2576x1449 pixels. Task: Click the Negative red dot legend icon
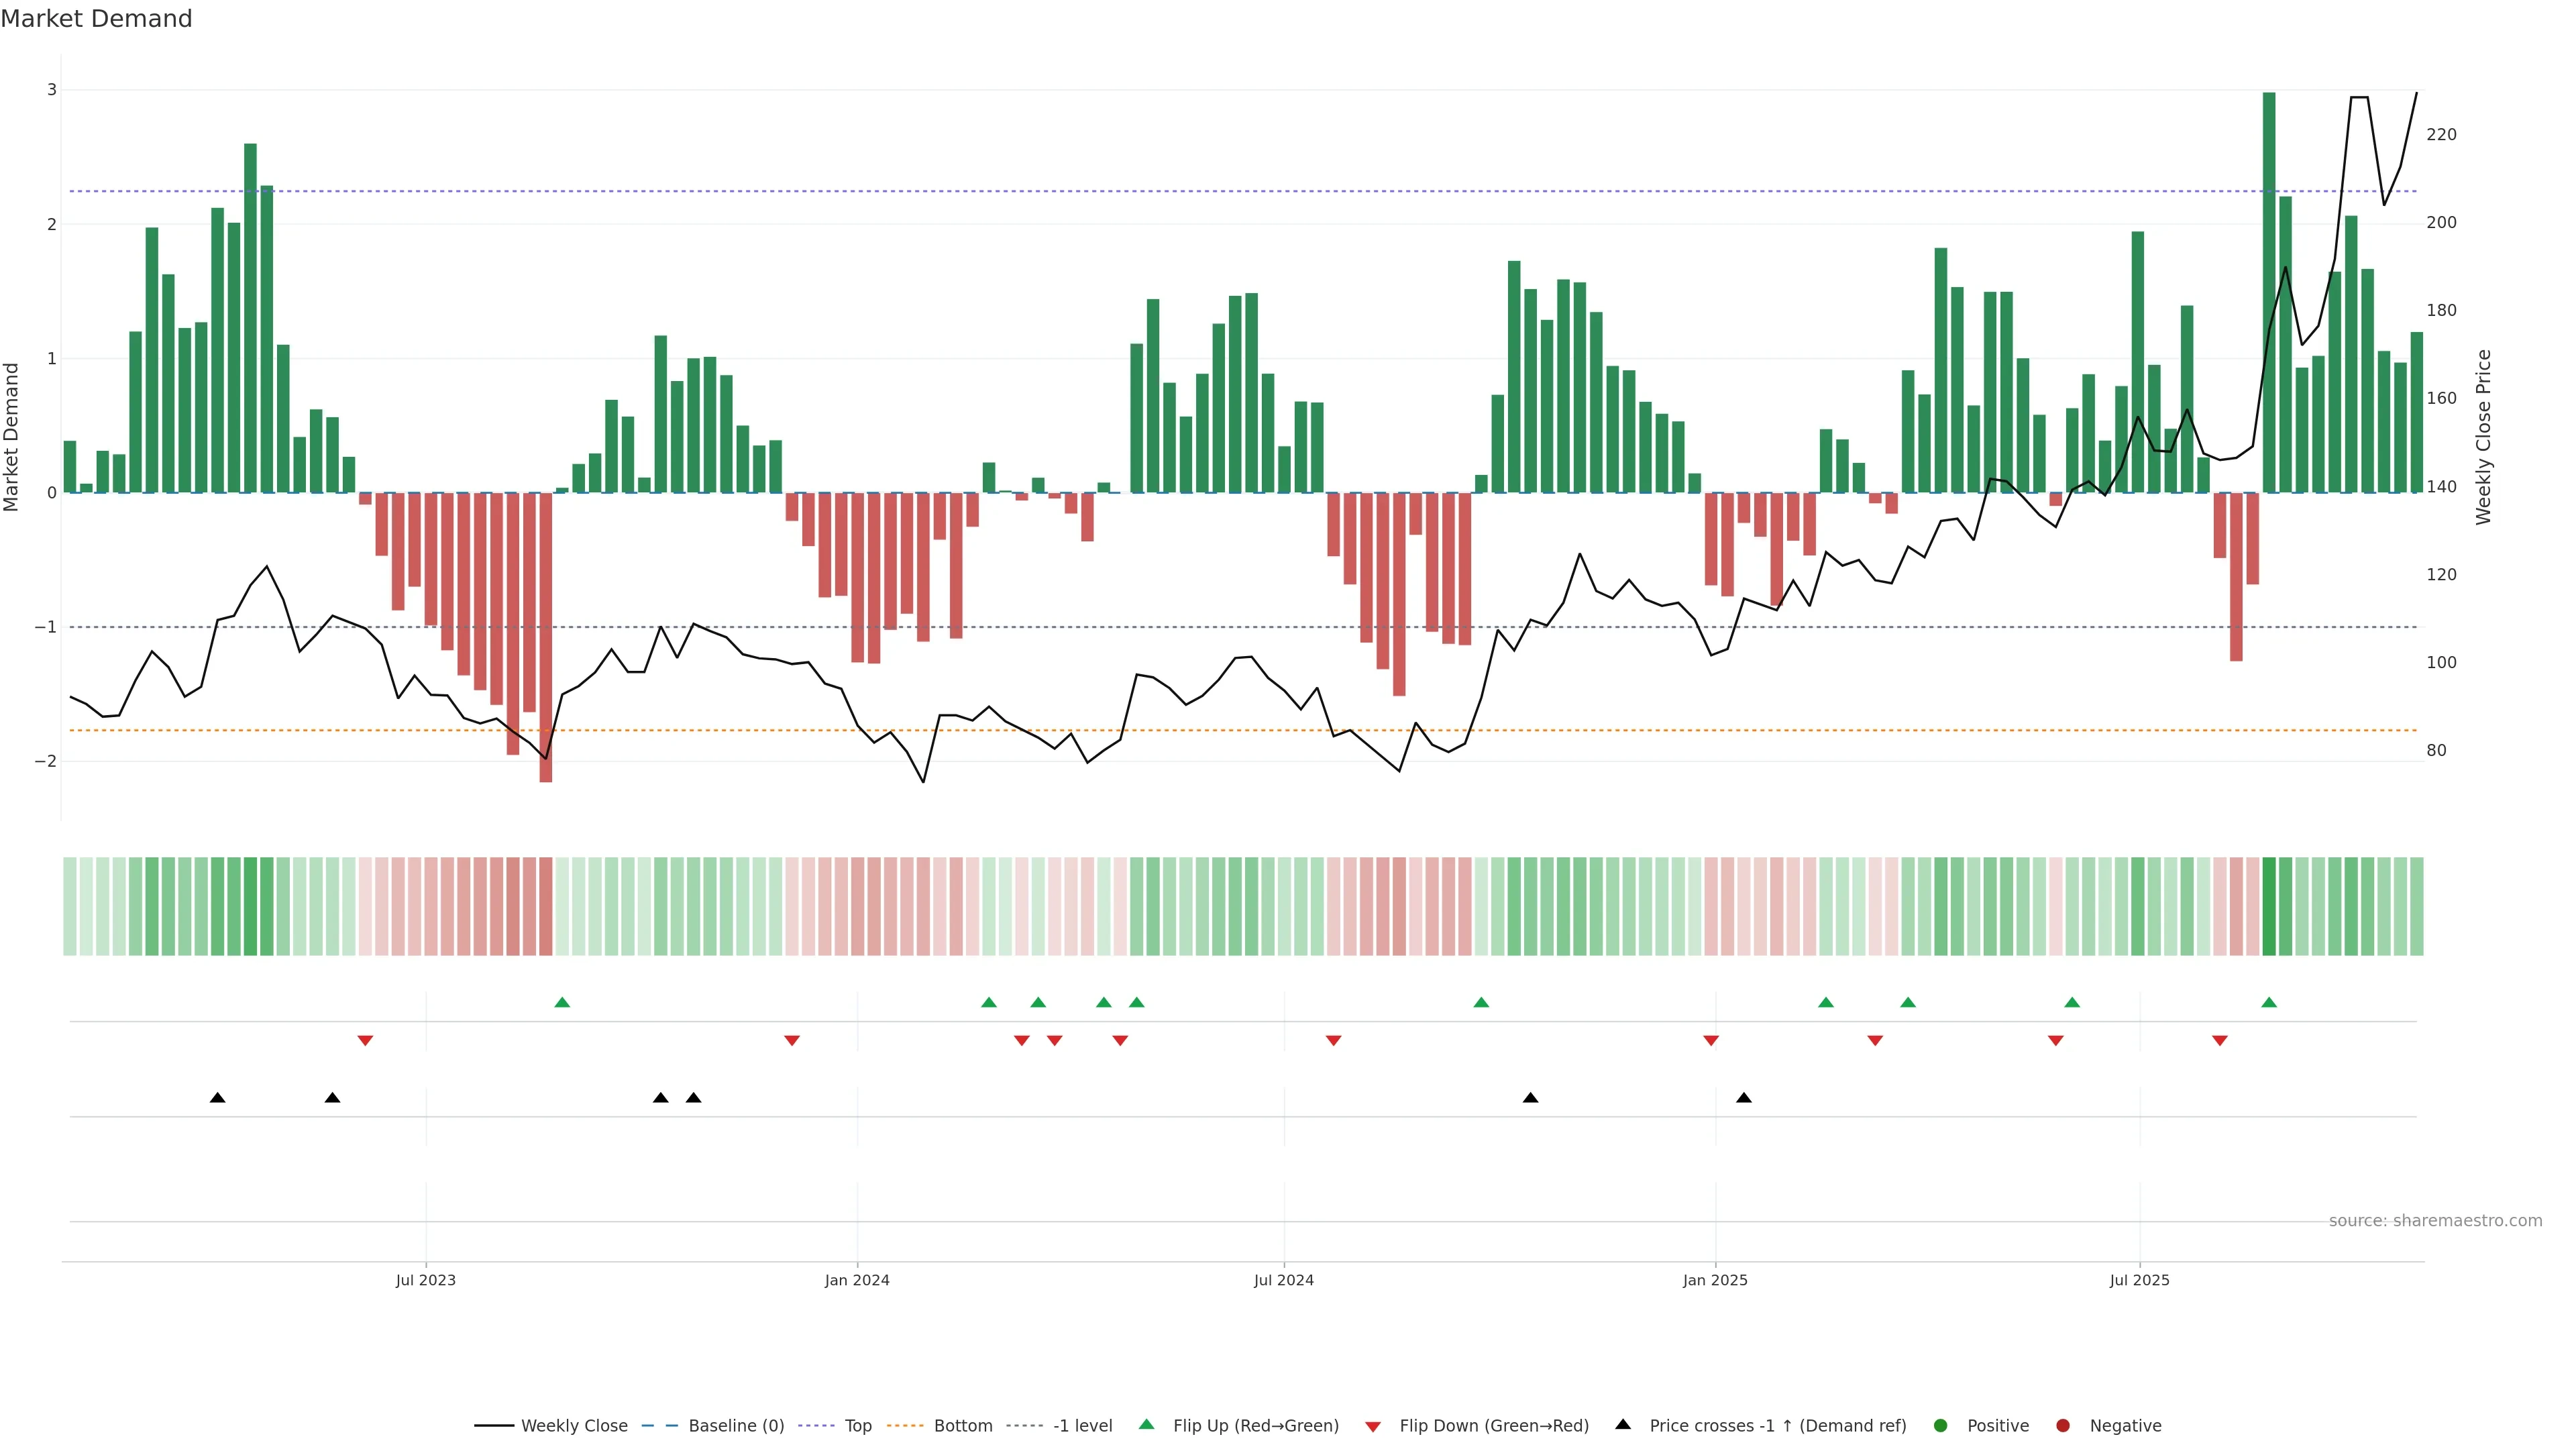[x=2063, y=1425]
